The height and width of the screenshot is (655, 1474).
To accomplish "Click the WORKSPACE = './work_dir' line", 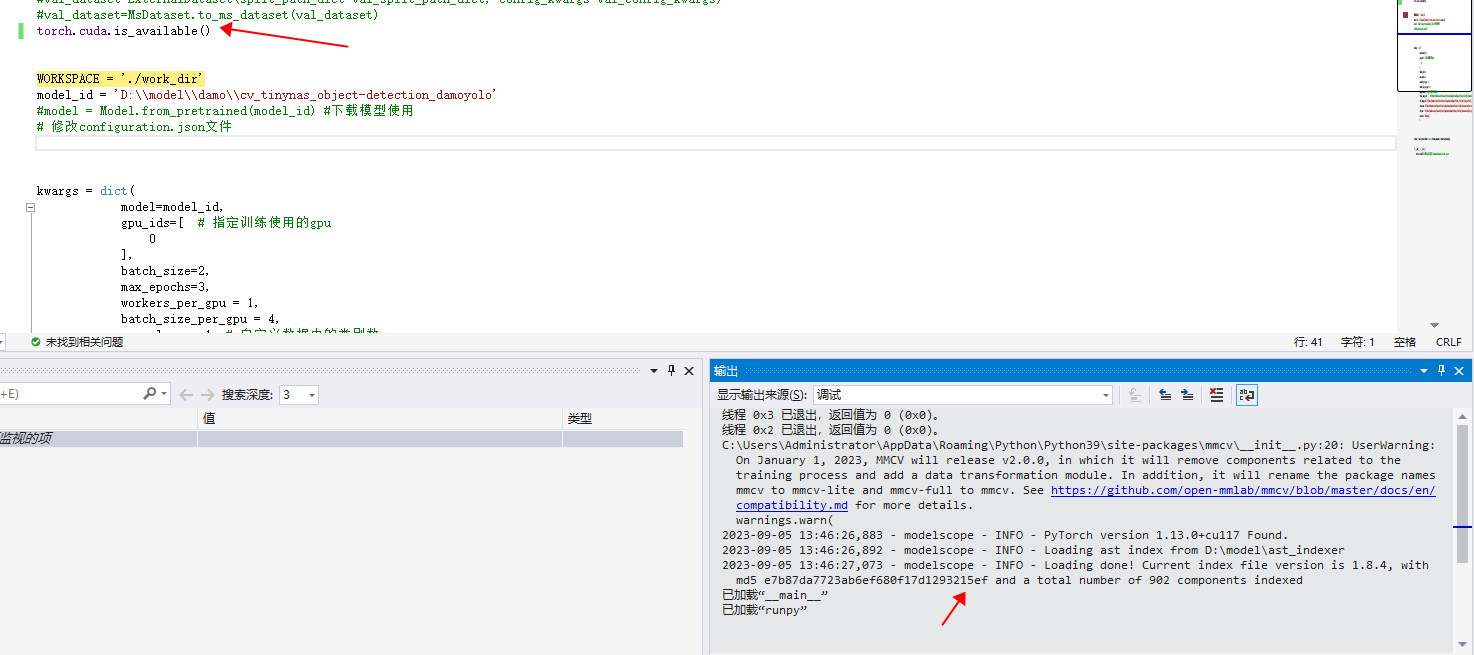I will 120,79.
